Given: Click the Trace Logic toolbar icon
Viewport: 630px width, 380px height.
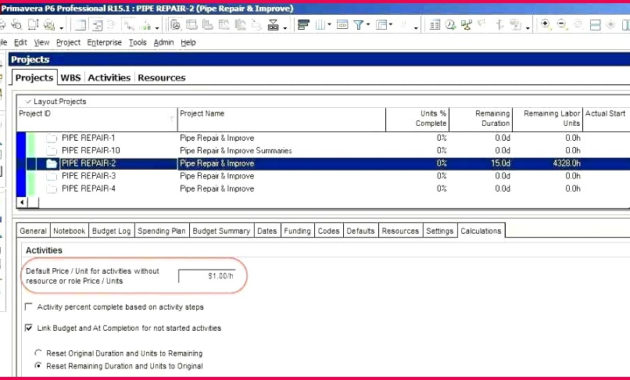Looking at the screenshot, I should pos(129,25).
